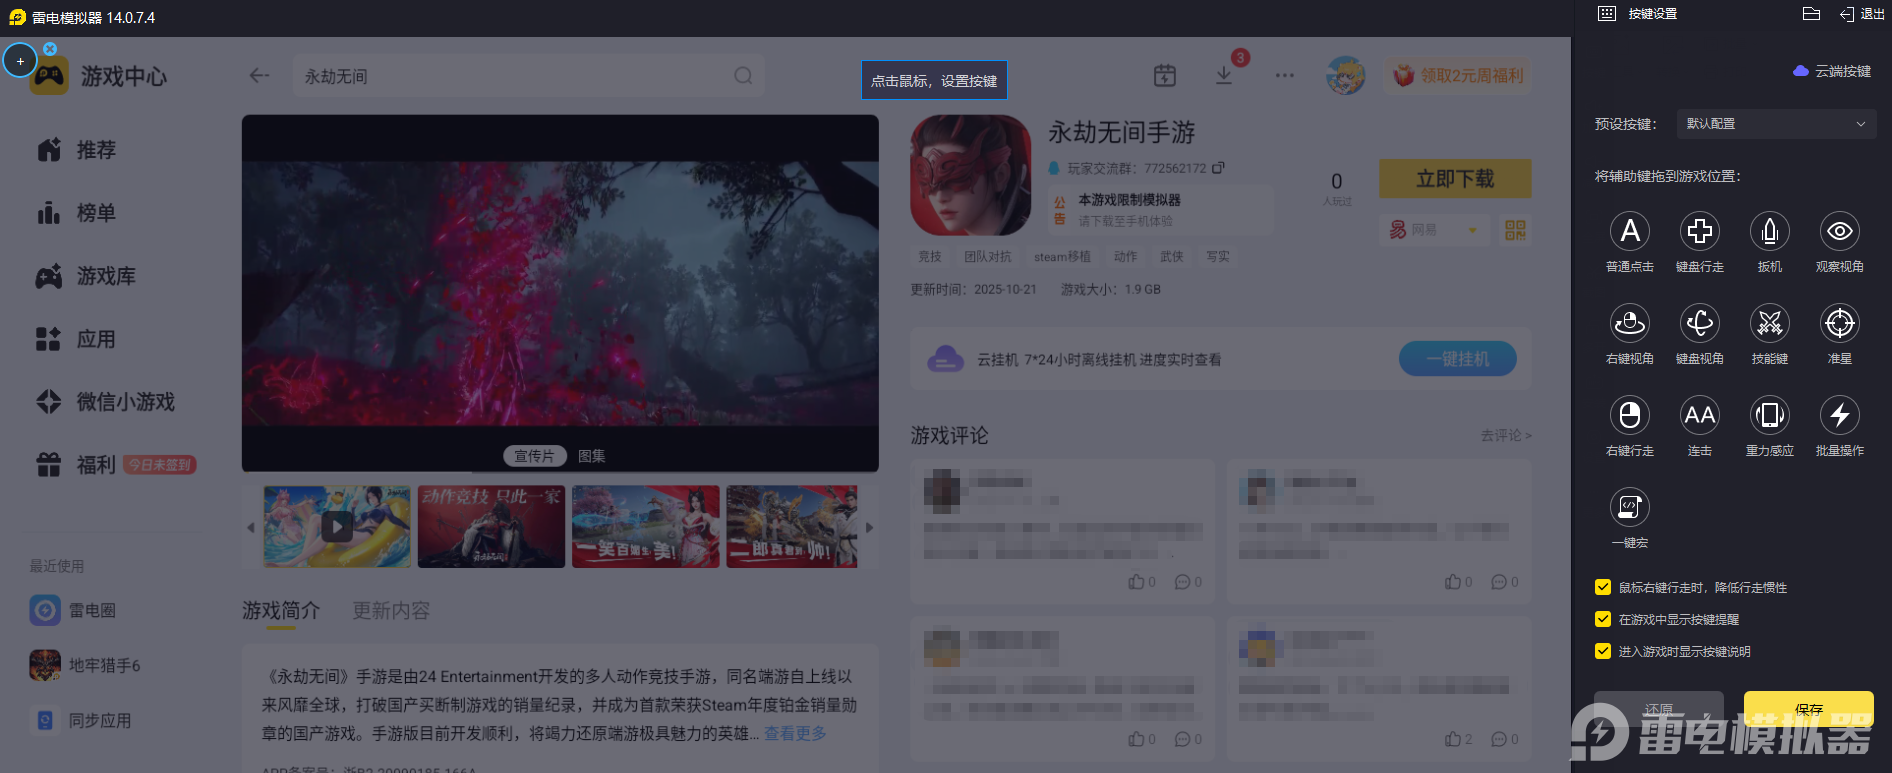
Task: Open the video thumbnail with play button
Action: pyautogui.click(x=337, y=527)
